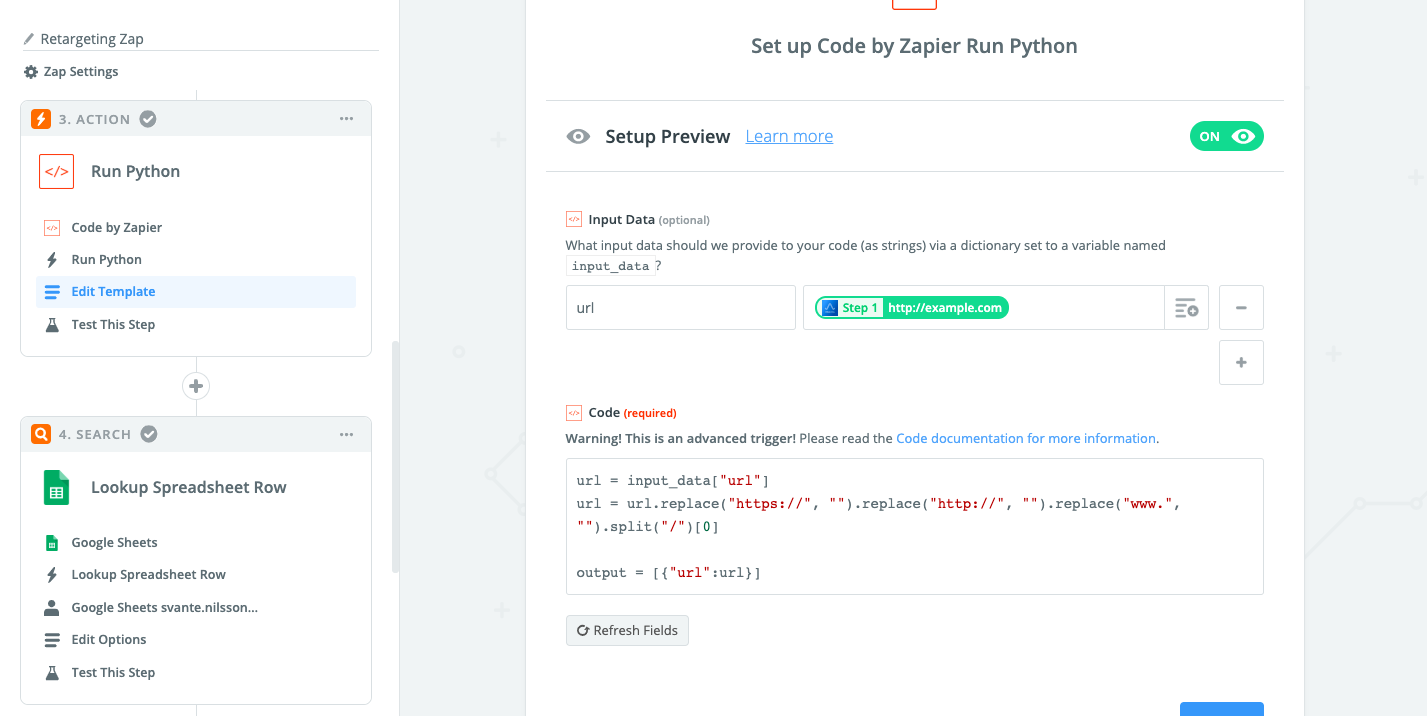Open the insert fields list icon
Image resolution: width=1427 pixels, height=716 pixels.
1186,308
